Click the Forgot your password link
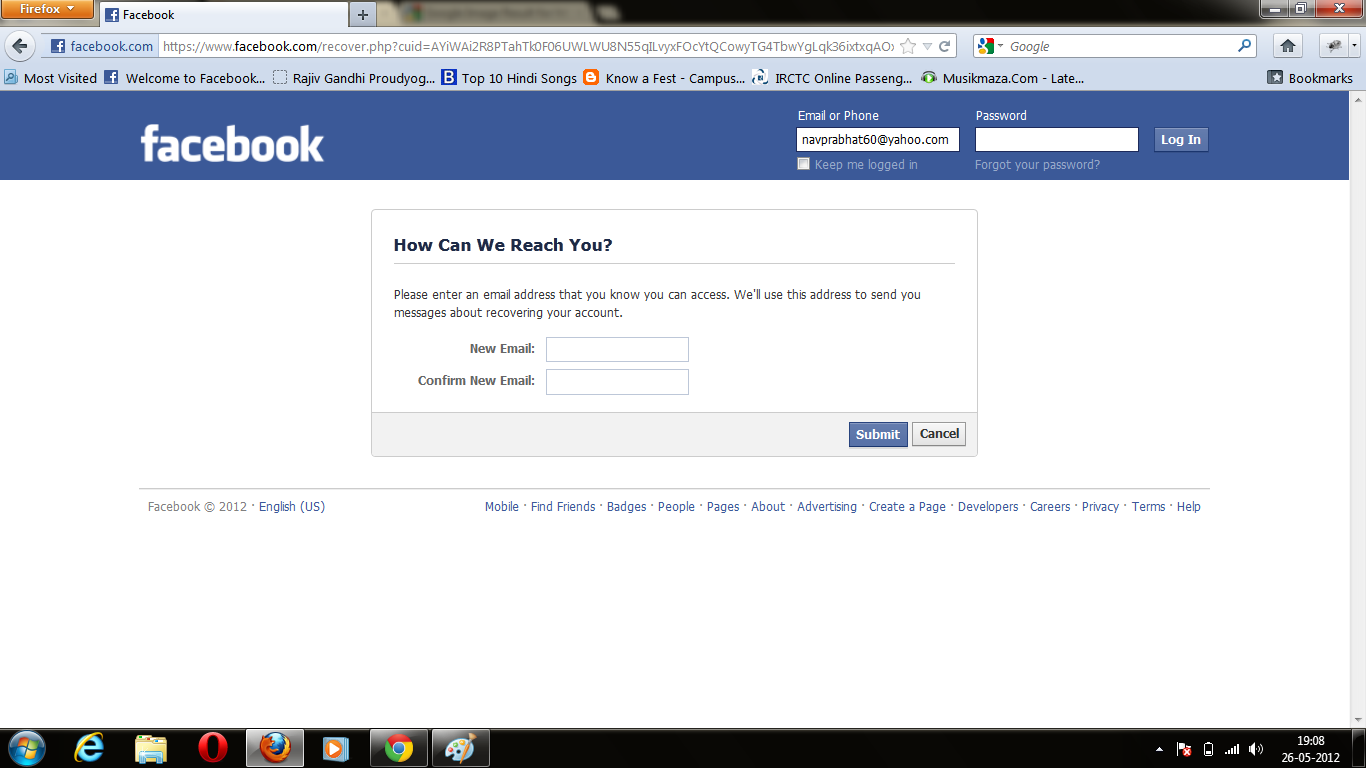 (1037, 165)
